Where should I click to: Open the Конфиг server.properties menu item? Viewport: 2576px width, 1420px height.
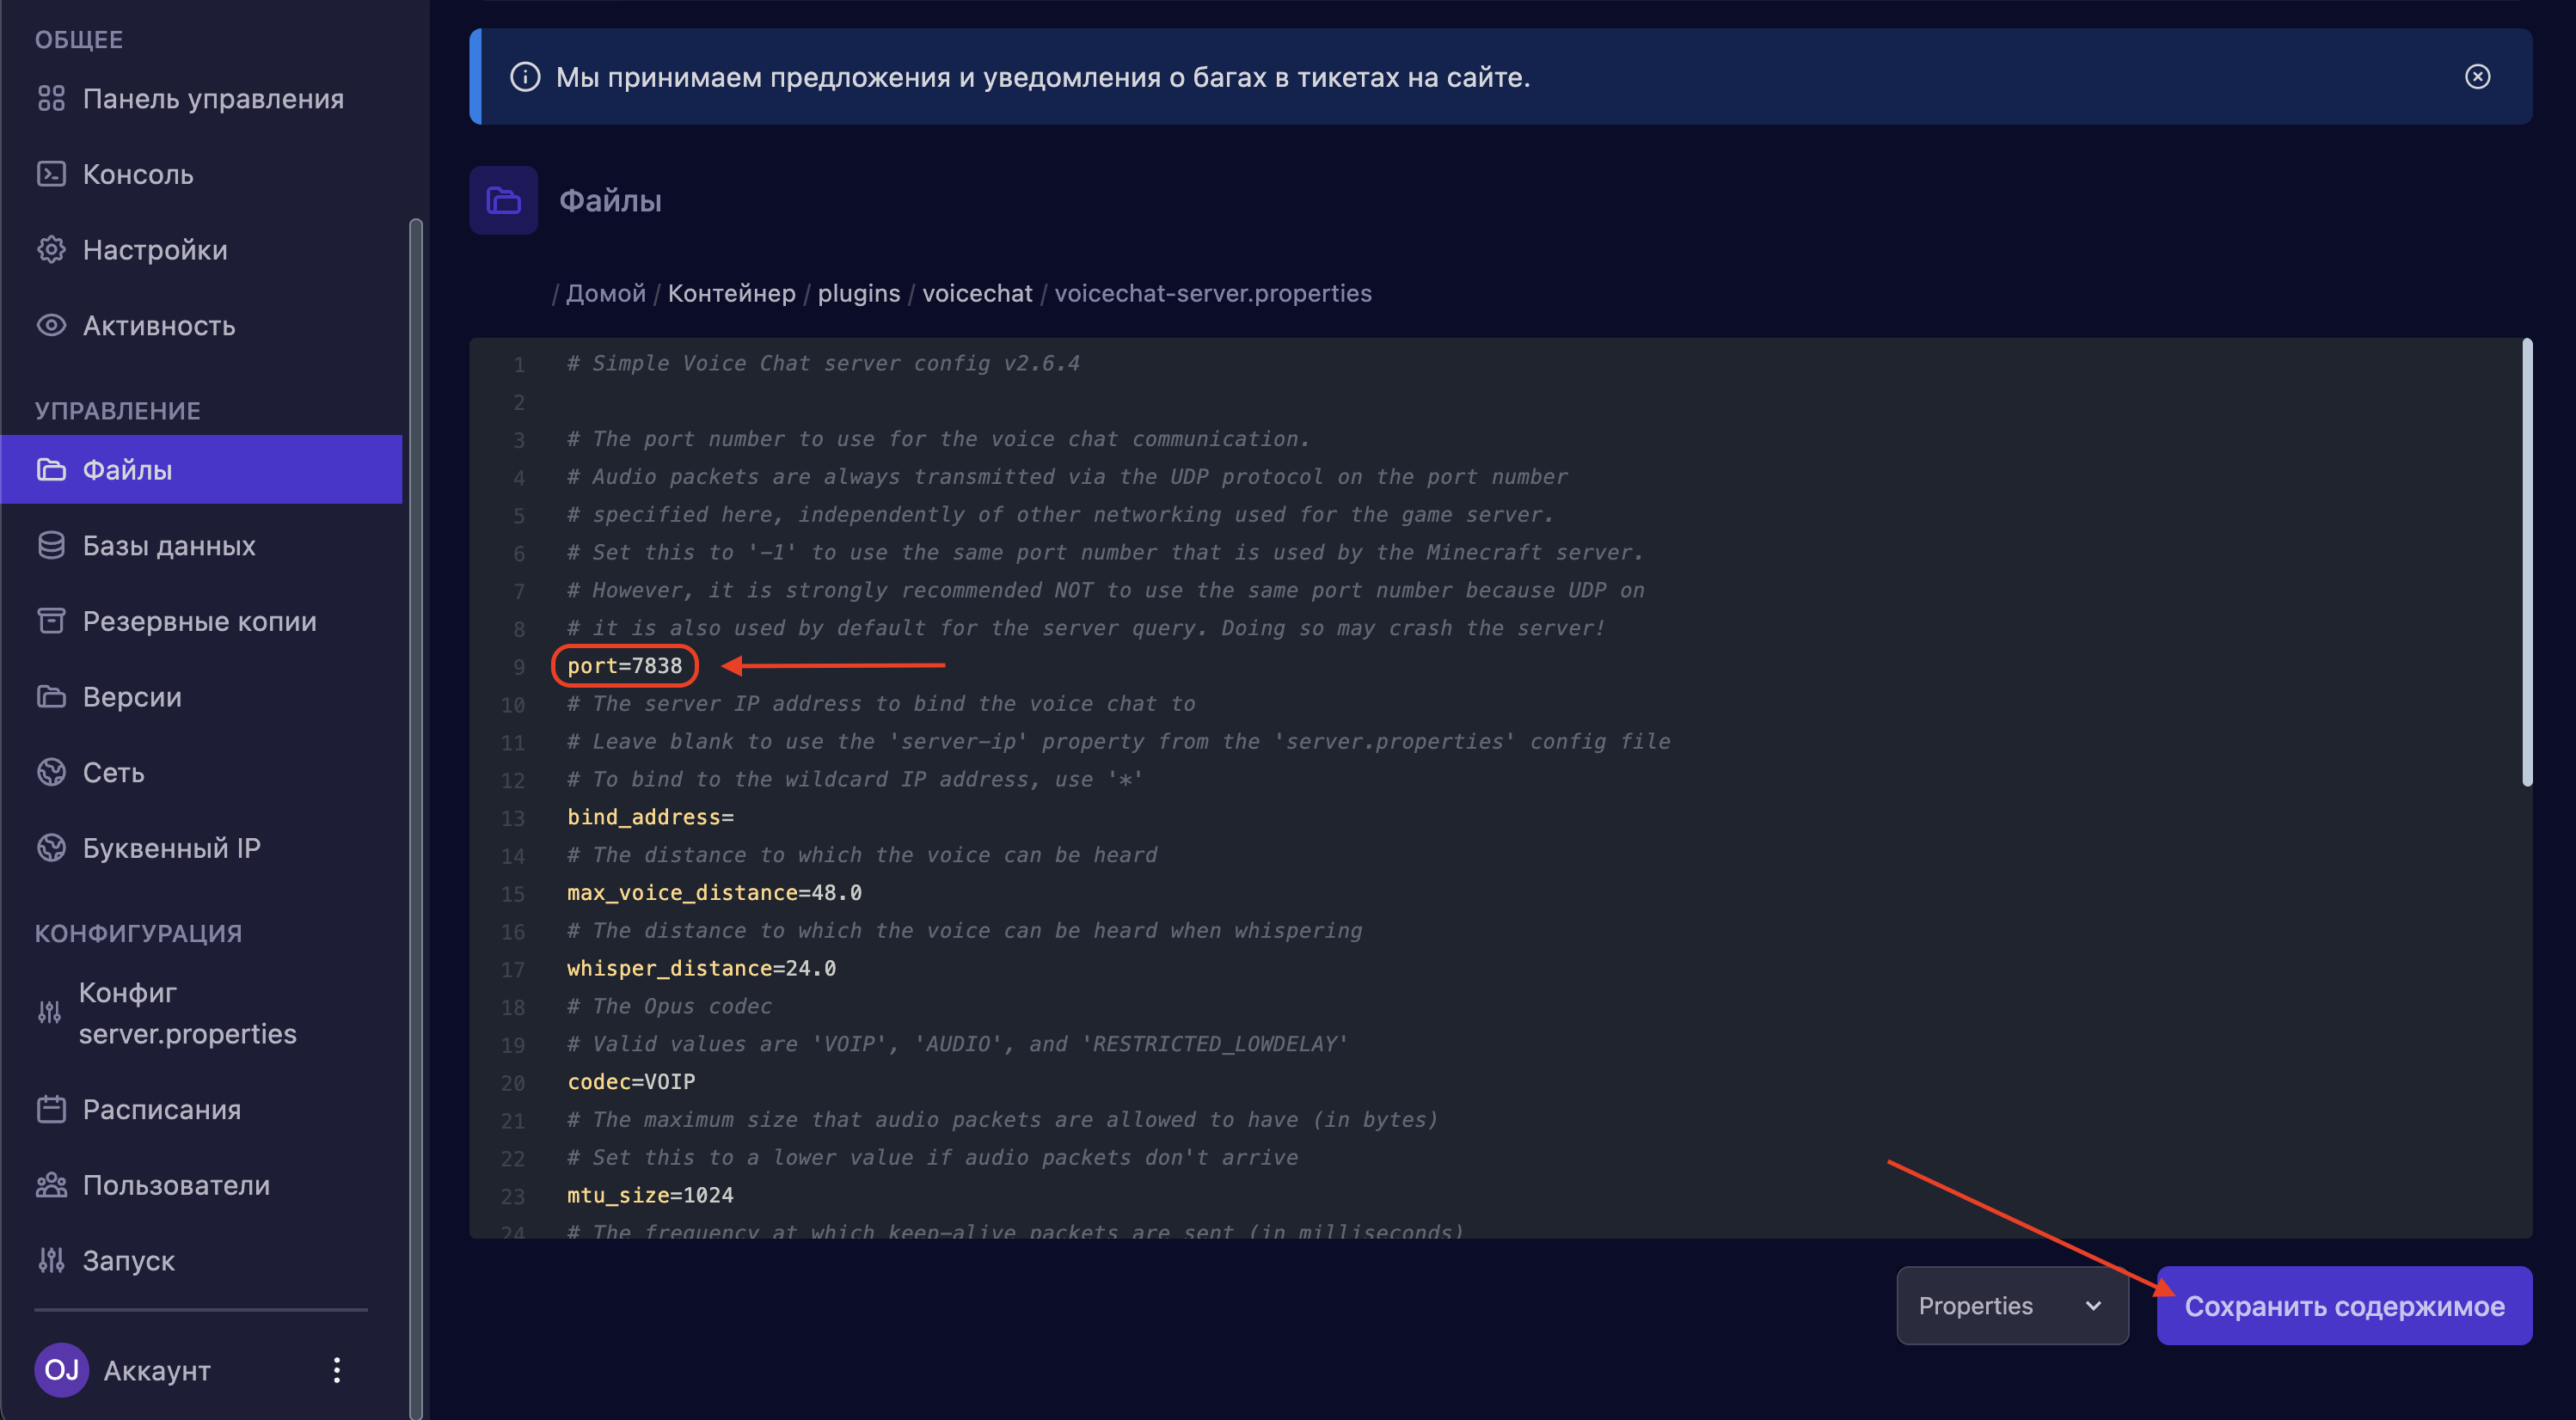point(187,1012)
